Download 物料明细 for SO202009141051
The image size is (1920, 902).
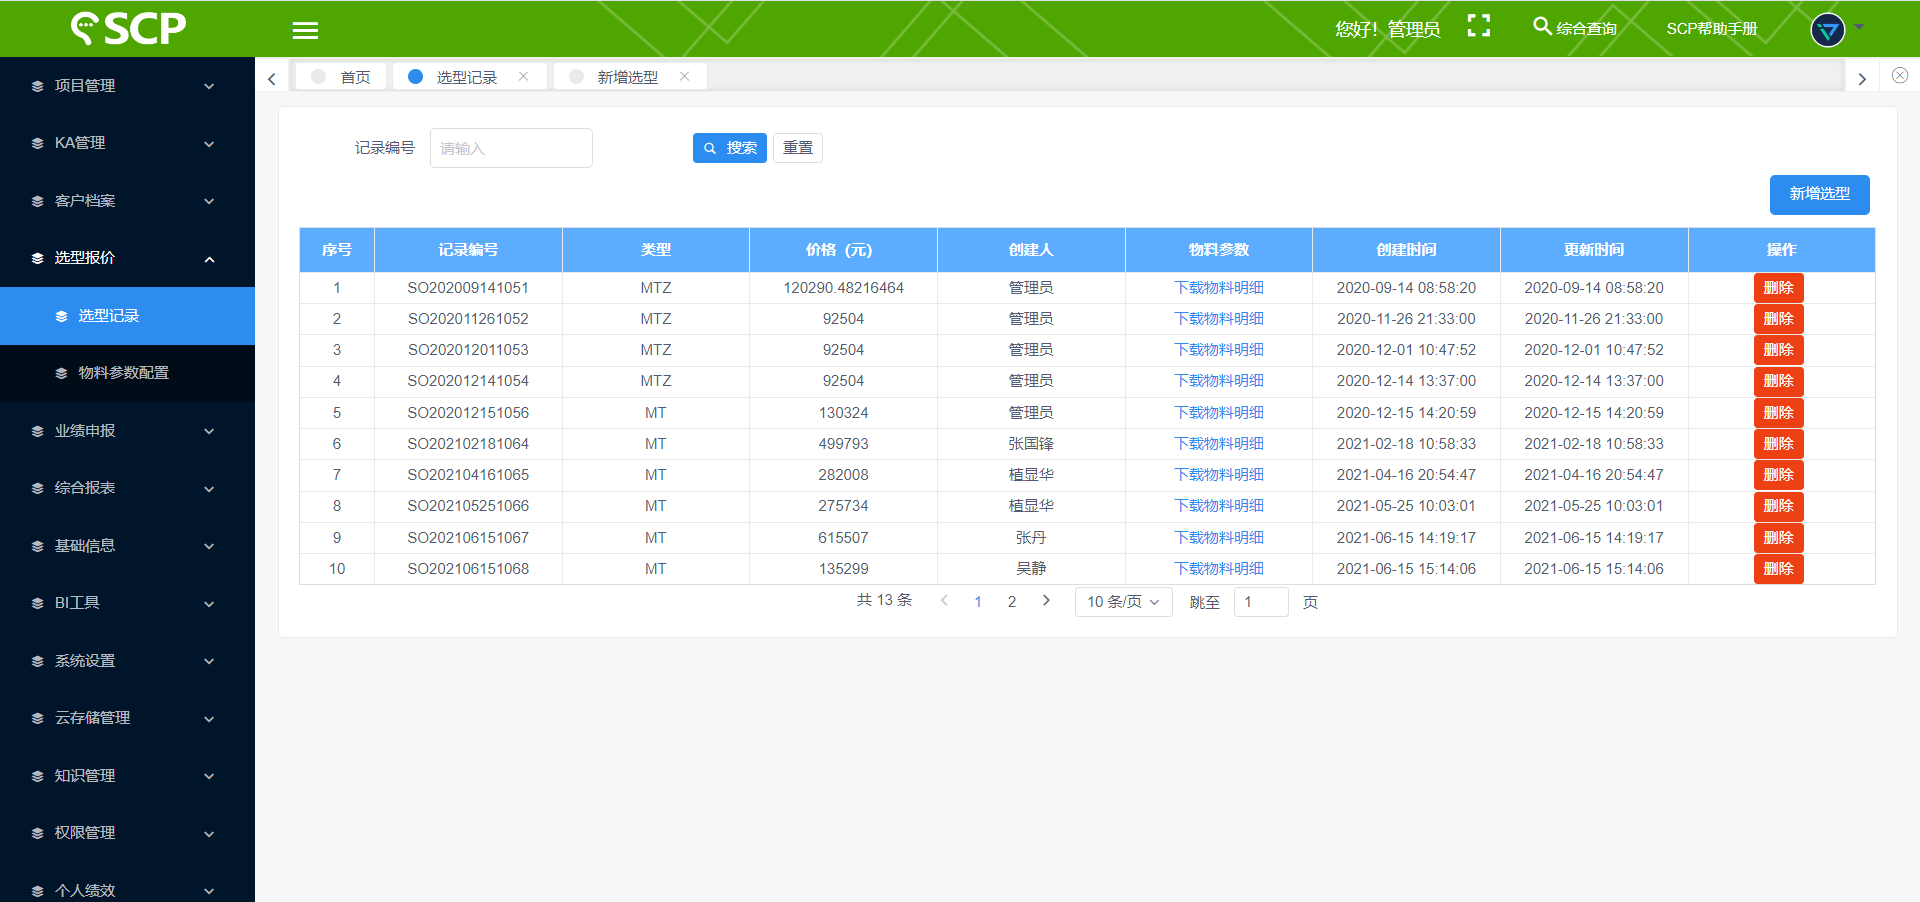1219,288
